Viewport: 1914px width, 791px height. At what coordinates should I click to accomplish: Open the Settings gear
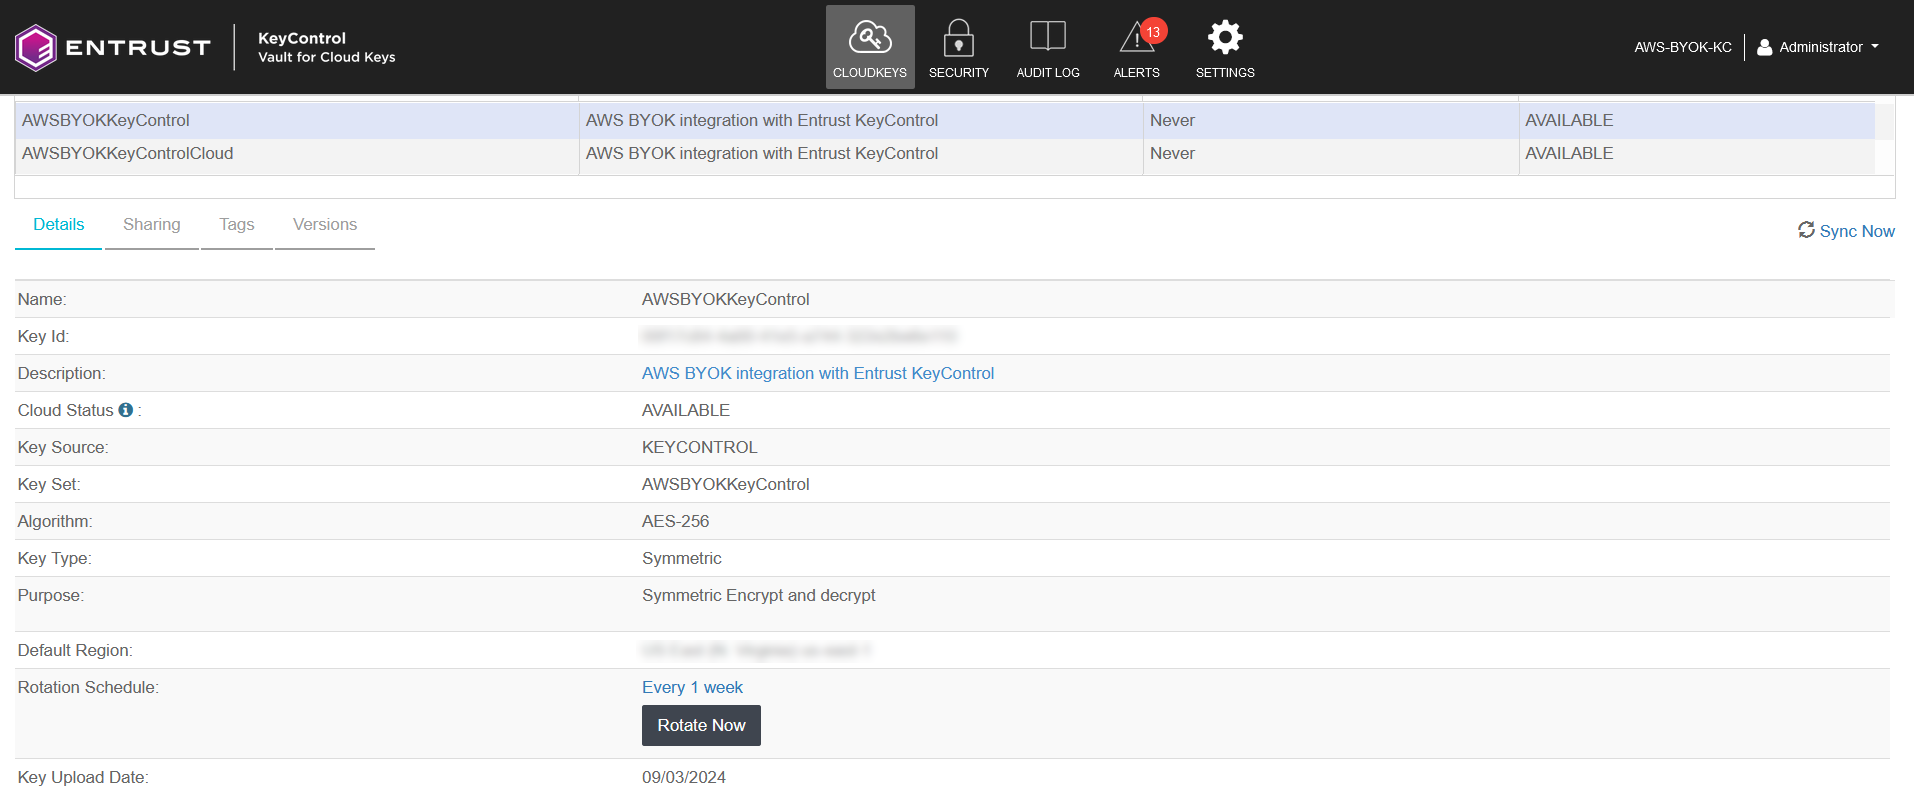coord(1225,47)
